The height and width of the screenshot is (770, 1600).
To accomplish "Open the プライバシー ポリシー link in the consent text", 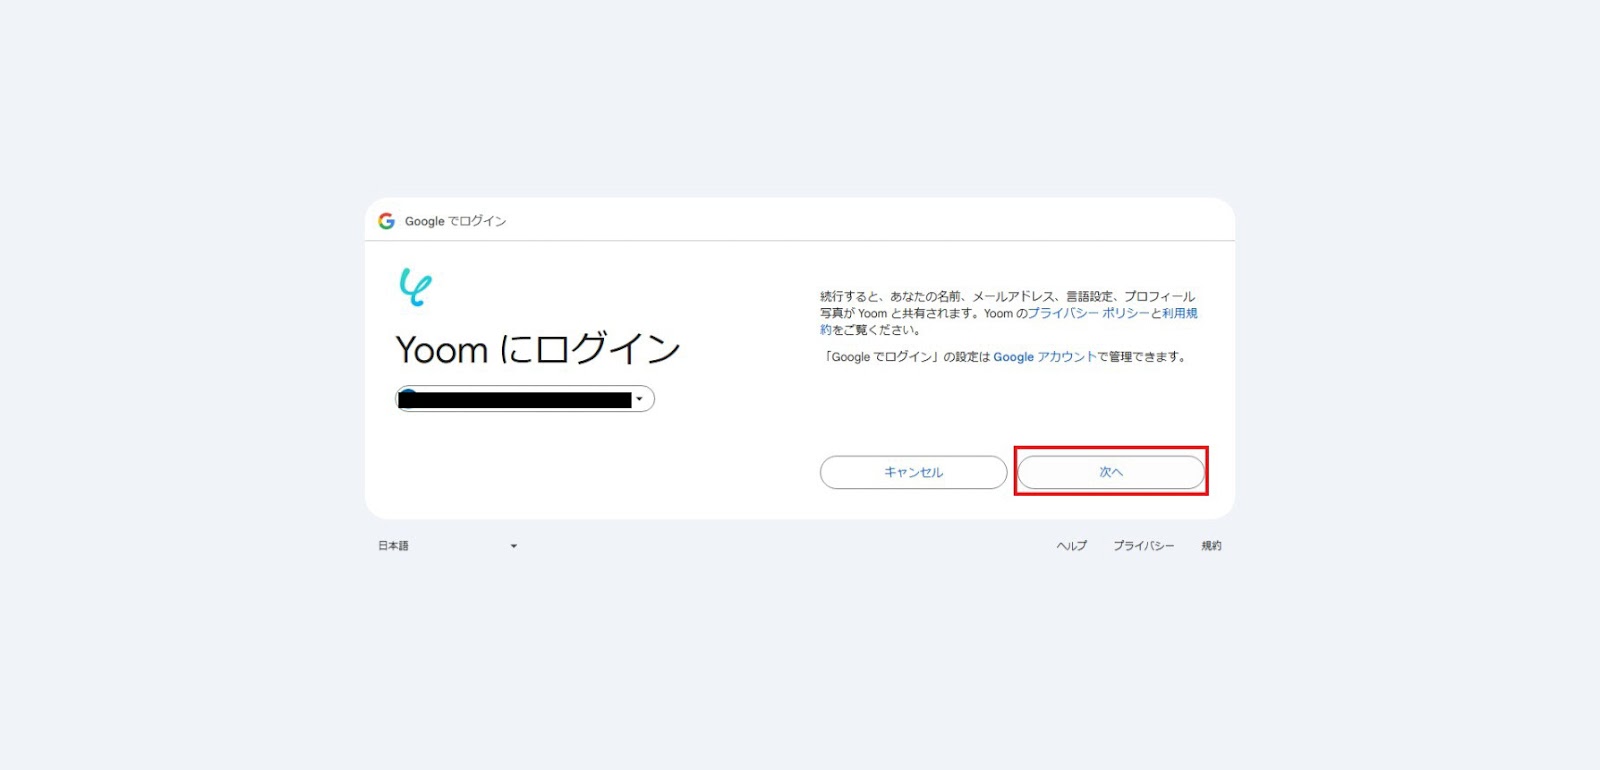I will tap(1089, 313).
